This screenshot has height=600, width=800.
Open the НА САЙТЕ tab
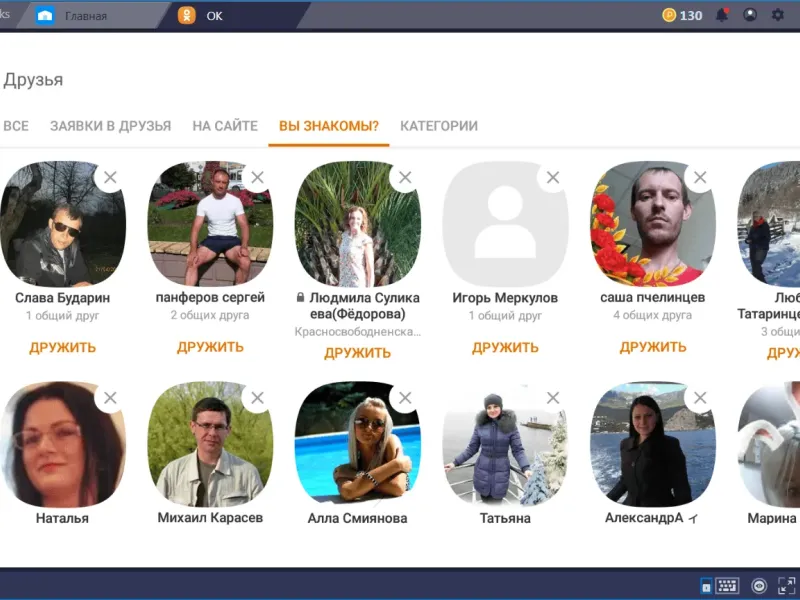tap(225, 126)
